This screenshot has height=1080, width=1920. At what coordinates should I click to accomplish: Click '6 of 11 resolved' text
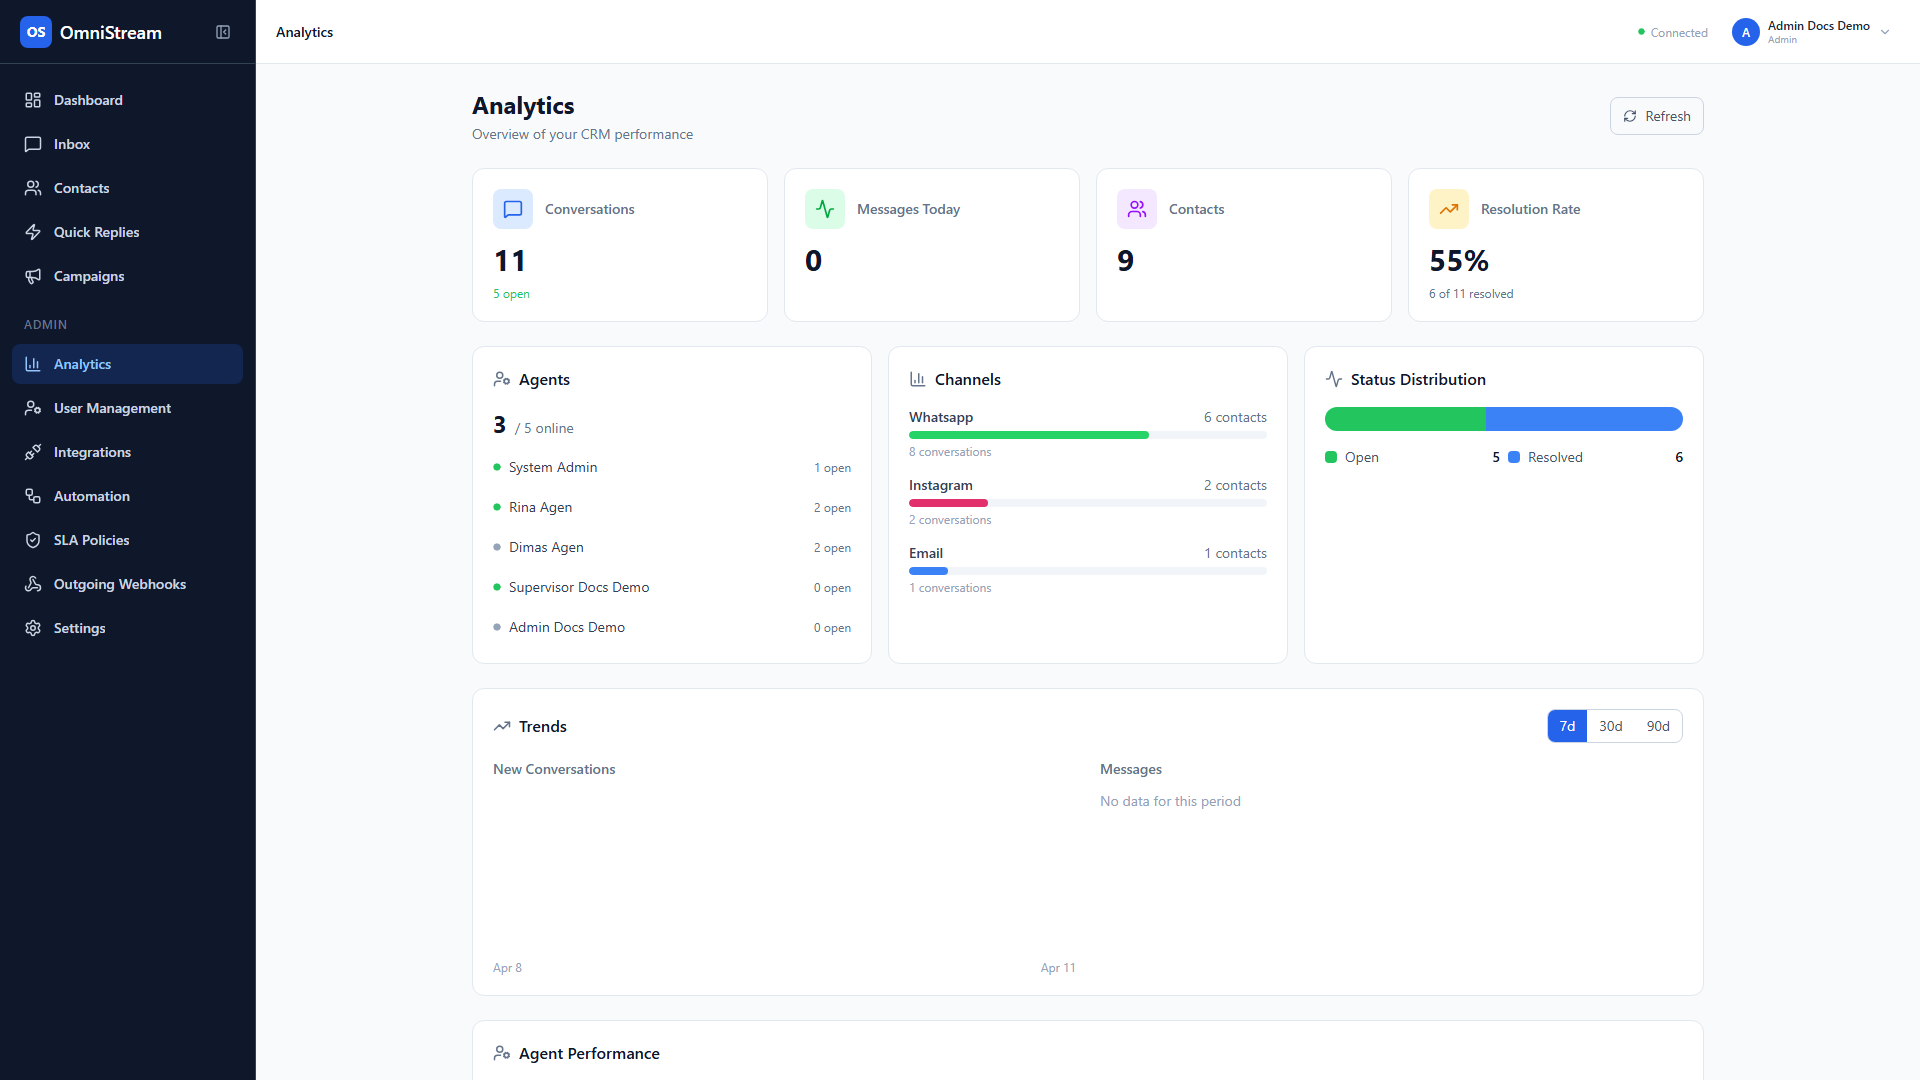tap(1471, 294)
